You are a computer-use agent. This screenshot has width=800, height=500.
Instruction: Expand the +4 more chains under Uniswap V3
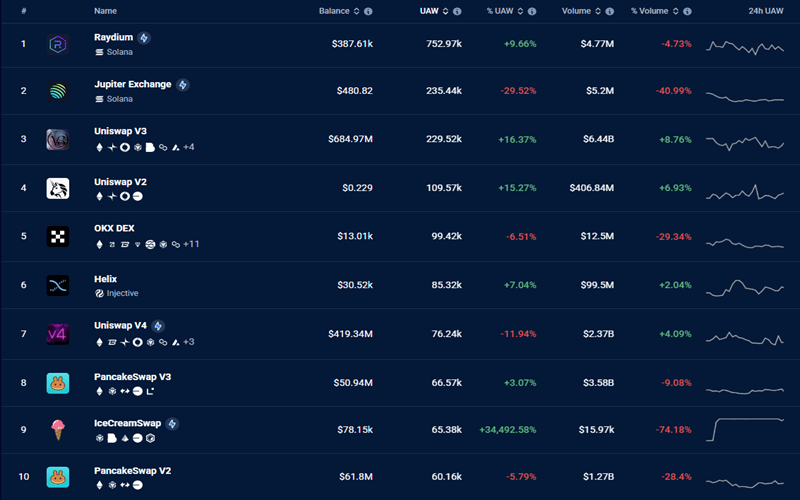coord(189,147)
